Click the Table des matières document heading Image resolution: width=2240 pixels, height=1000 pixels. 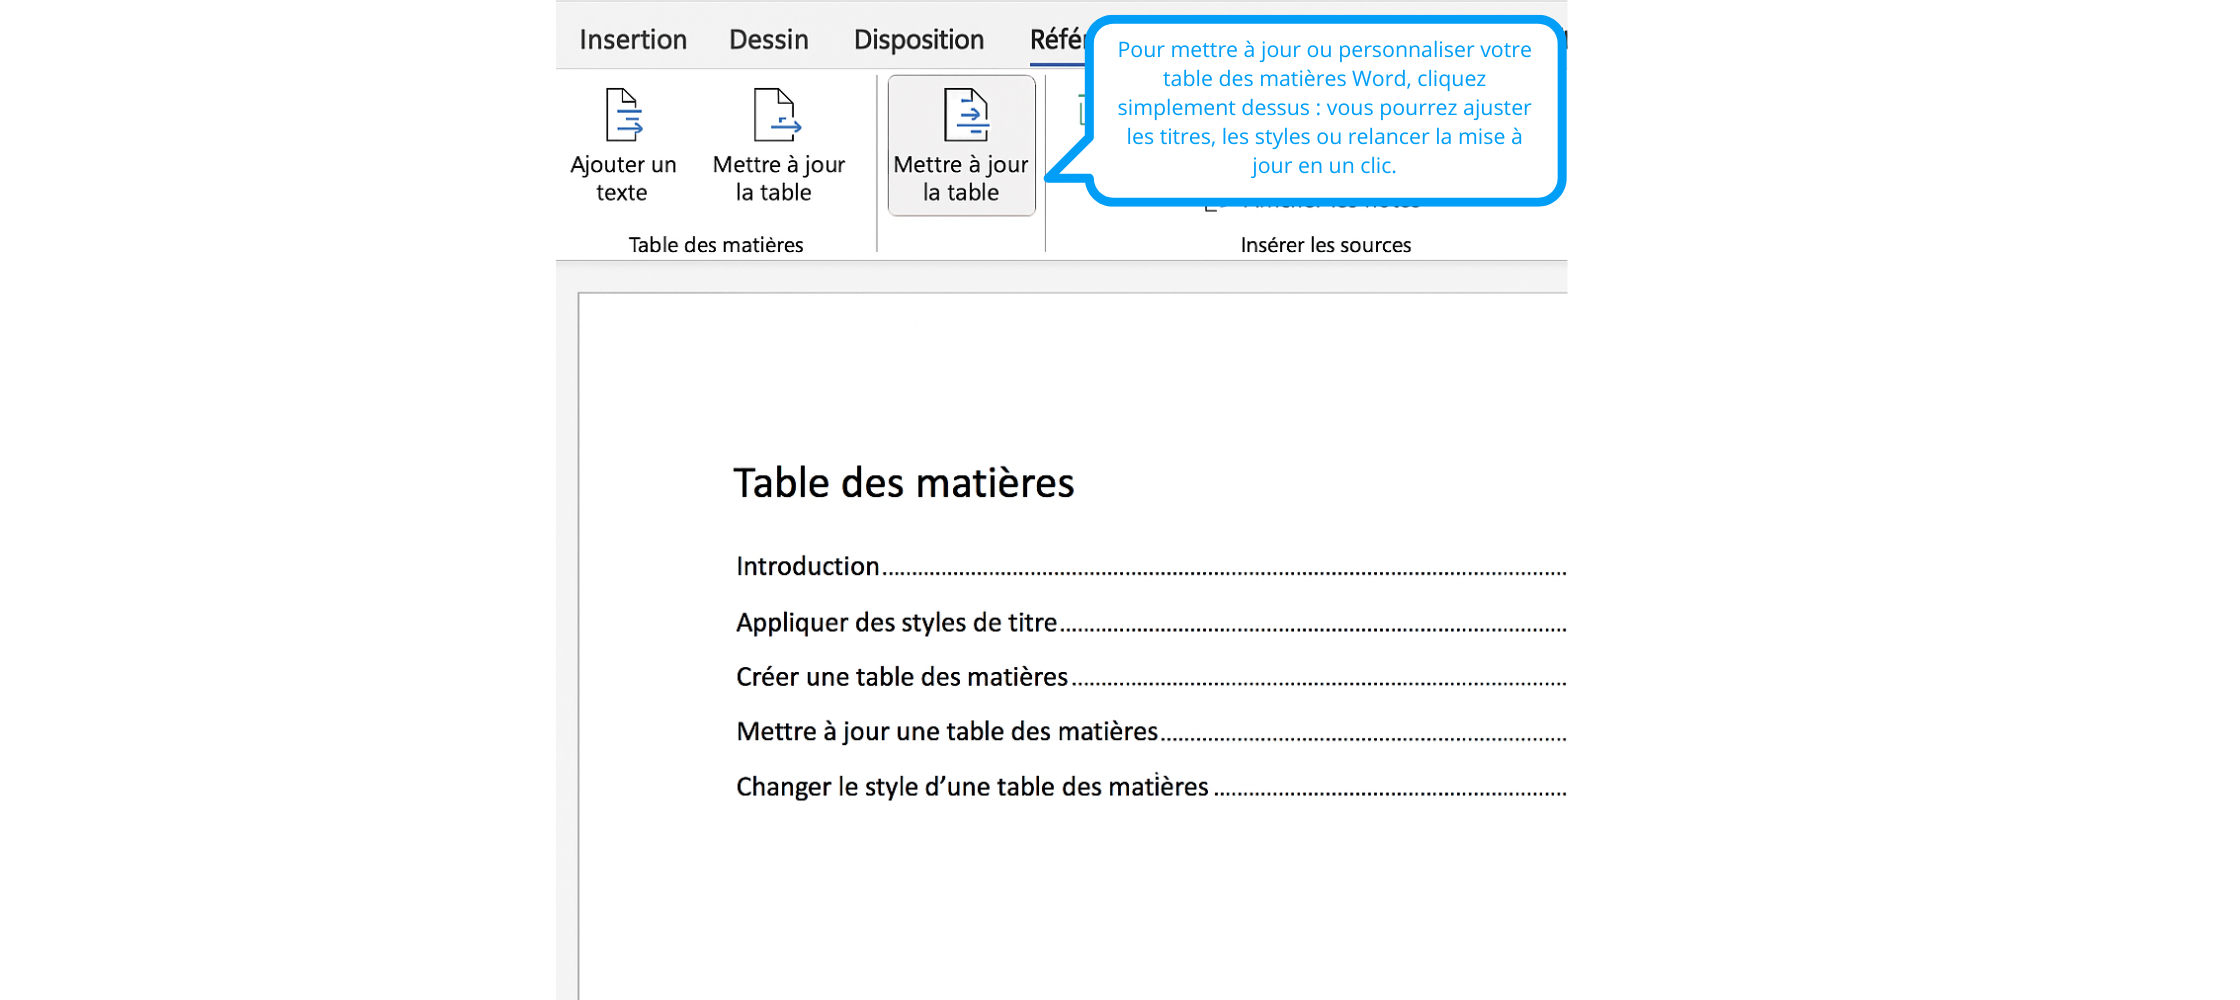pyautogui.click(x=904, y=483)
